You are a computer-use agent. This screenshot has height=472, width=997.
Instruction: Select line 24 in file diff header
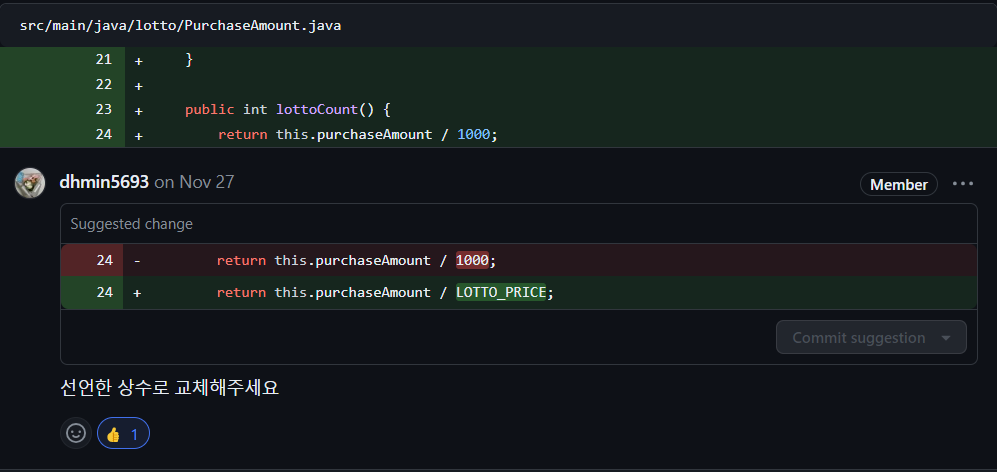[104, 134]
